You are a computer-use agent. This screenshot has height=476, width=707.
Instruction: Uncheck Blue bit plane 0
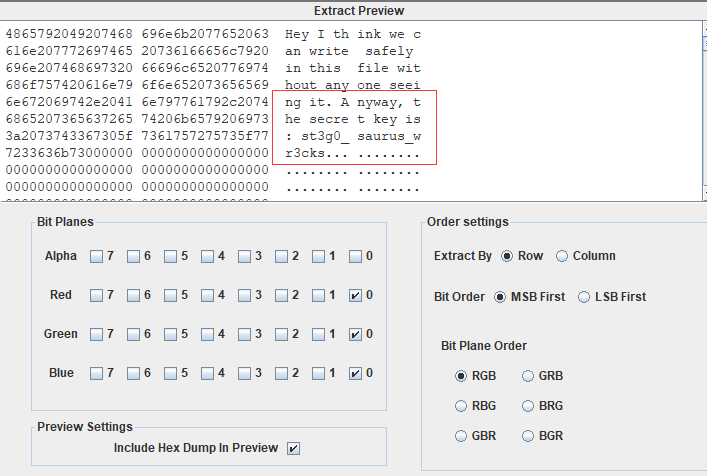pyautogui.click(x=355, y=373)
